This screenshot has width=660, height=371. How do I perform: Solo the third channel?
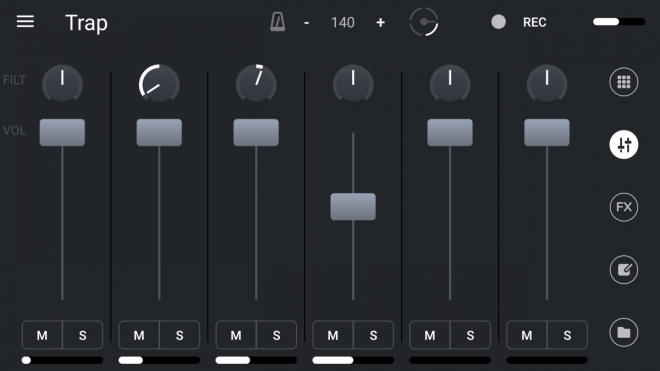[x=276, y=335]
